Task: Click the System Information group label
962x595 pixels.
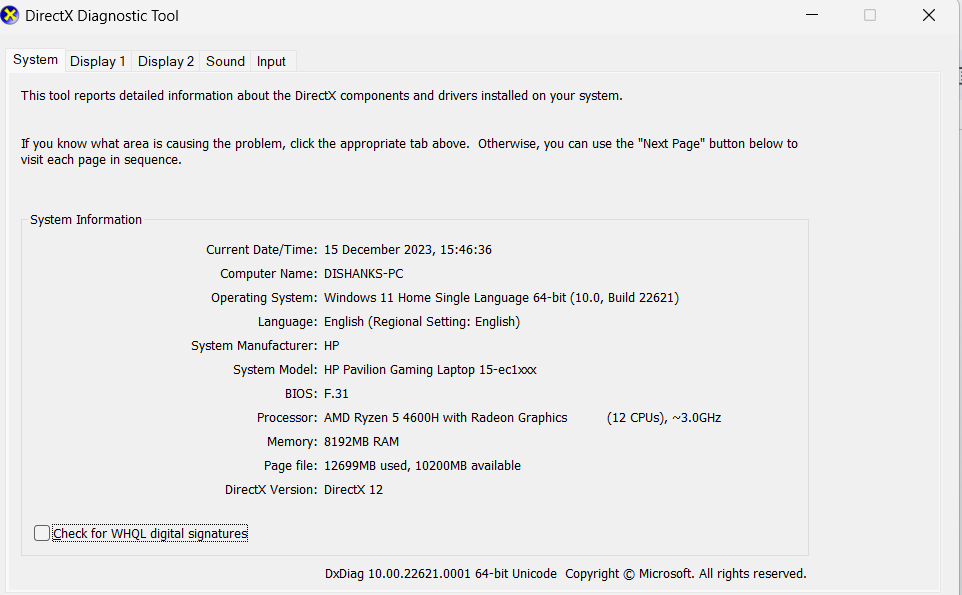Action: pyautogui.click(x=85, y=219)
